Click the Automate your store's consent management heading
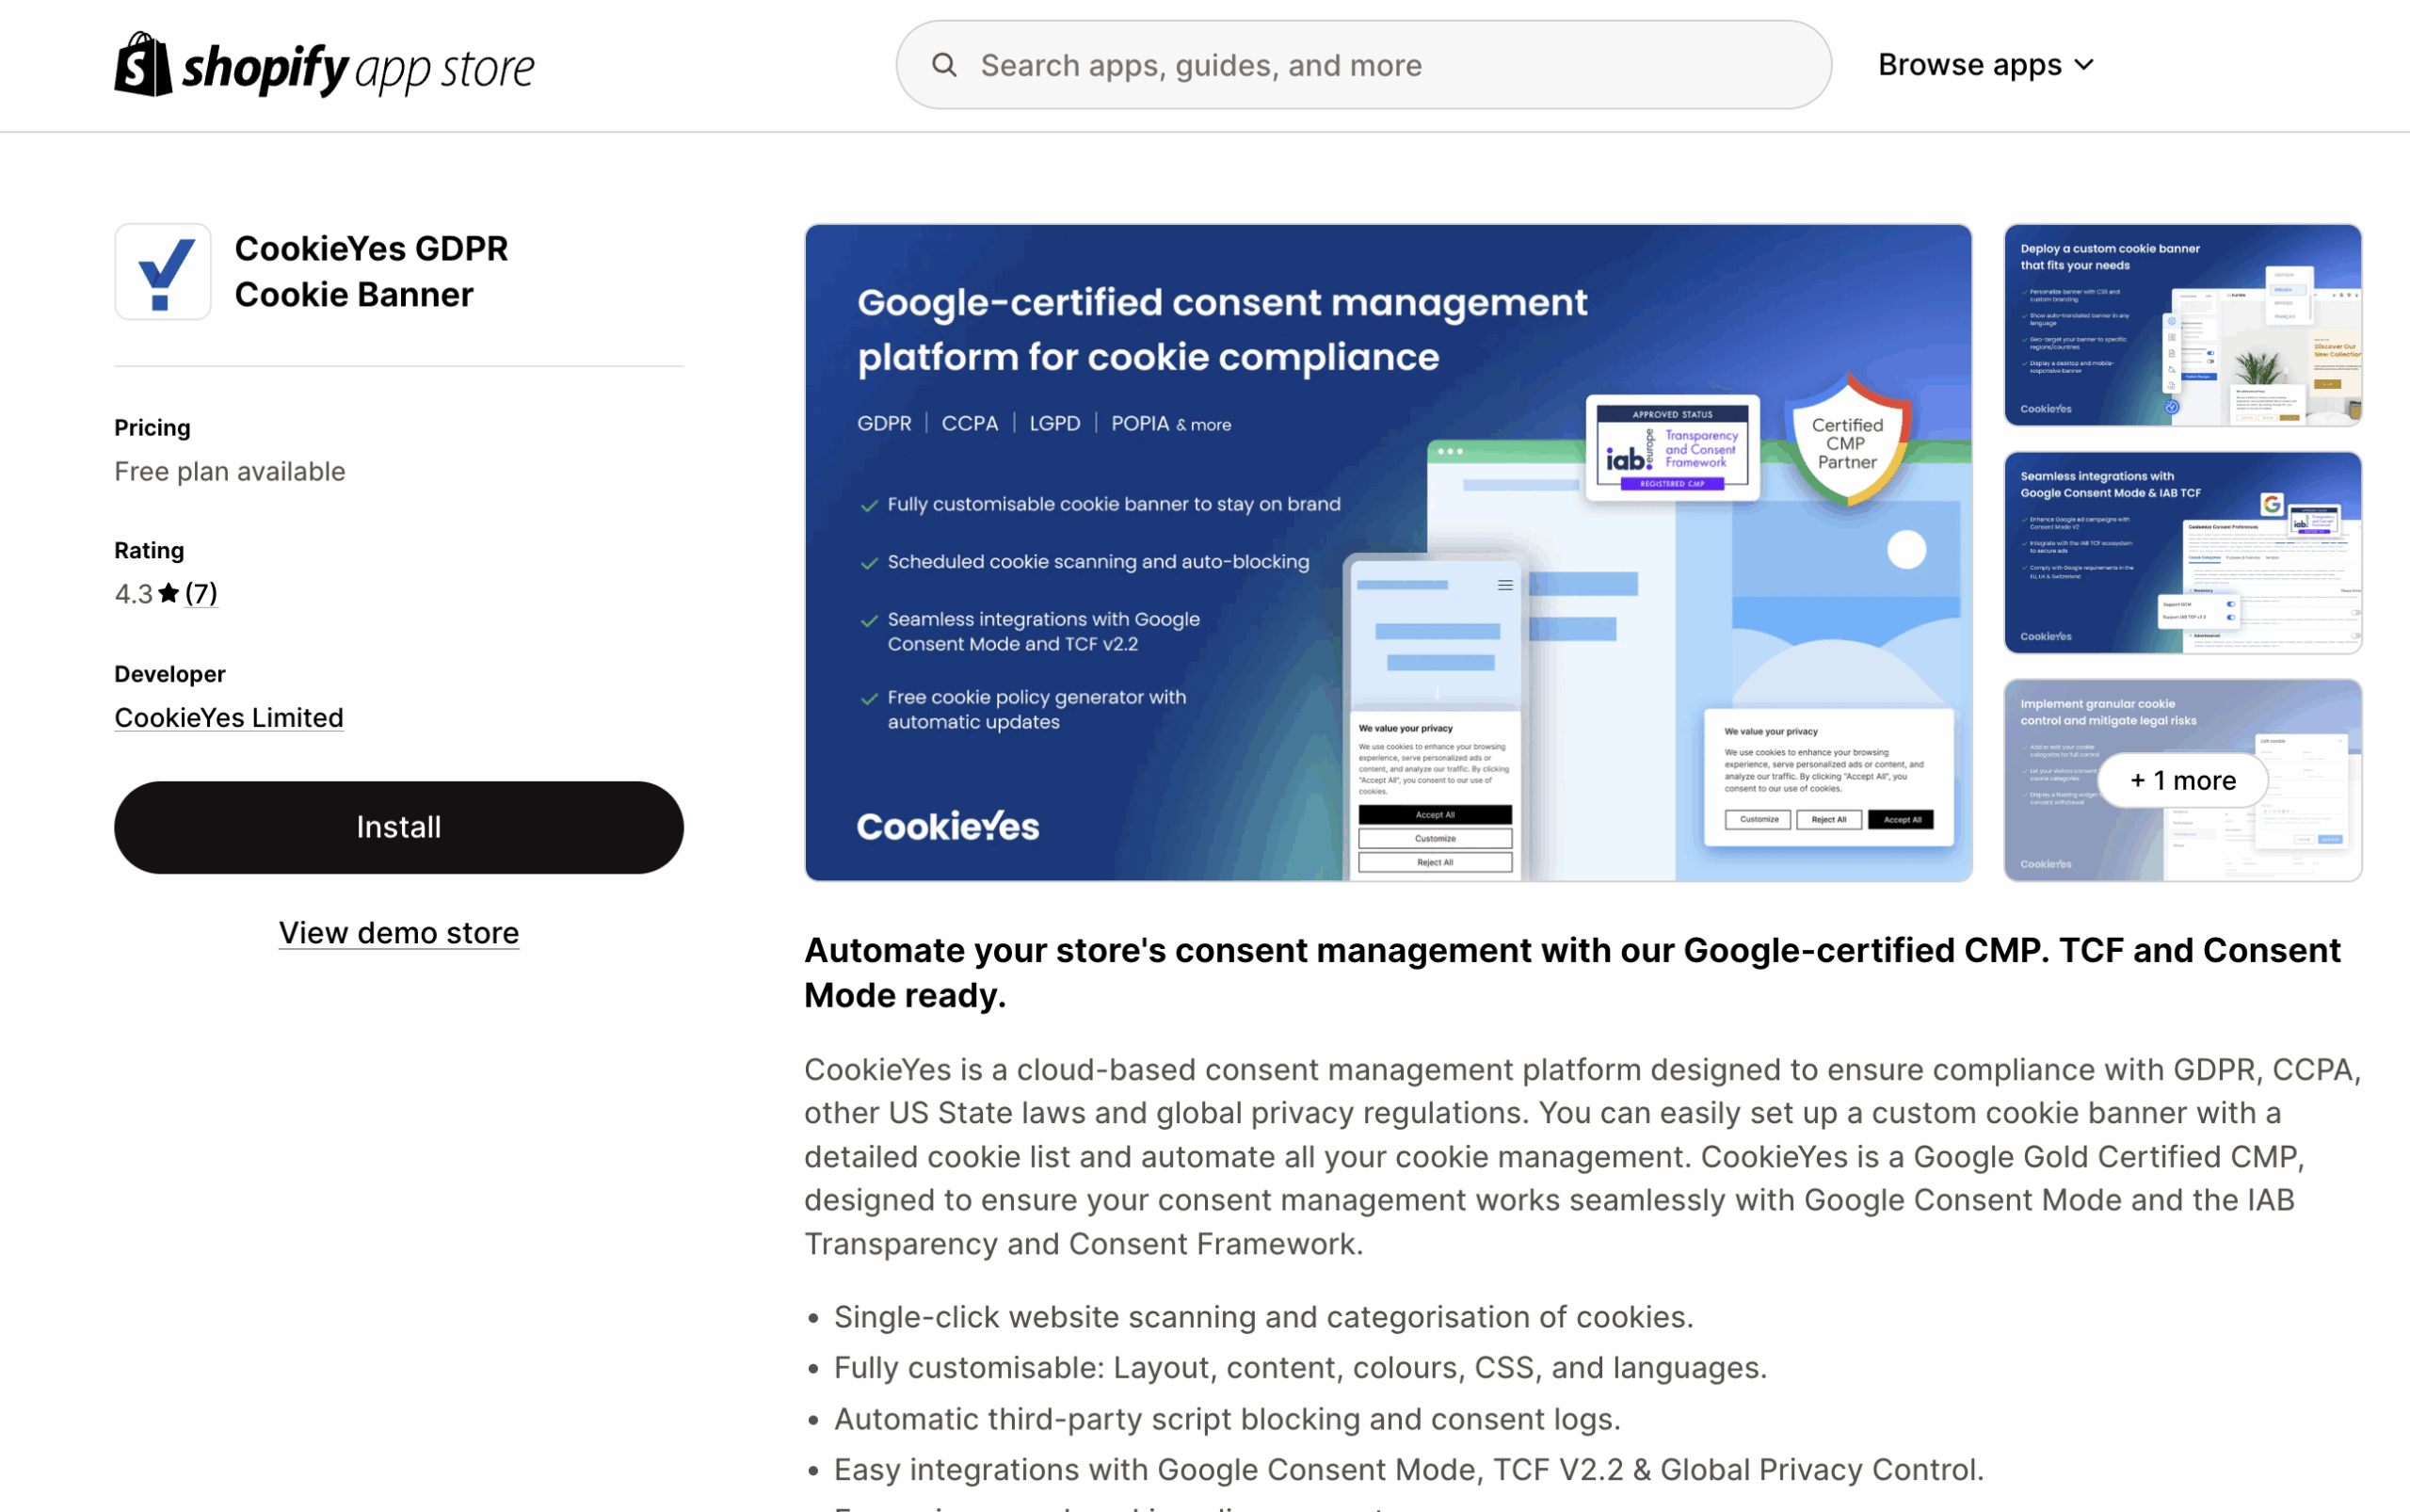2410x1512 pixels. click(1572, 972)
